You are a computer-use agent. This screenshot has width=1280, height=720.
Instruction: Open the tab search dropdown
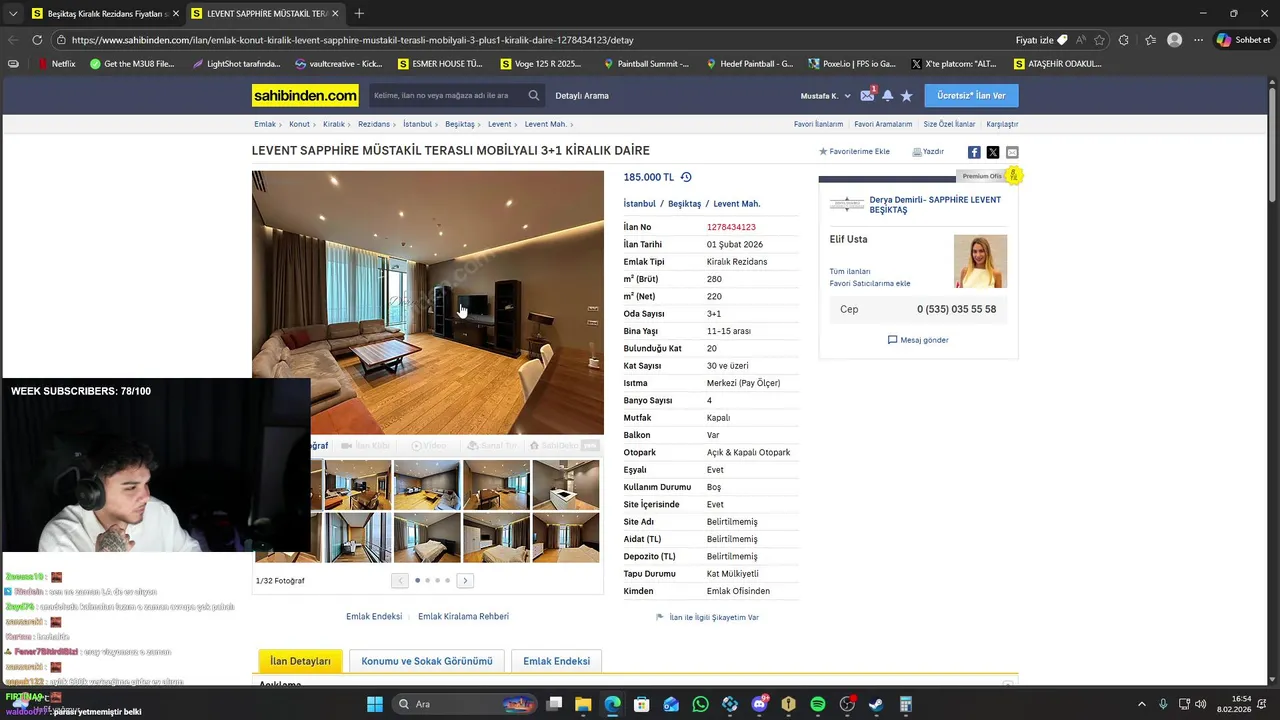click(12, 14)
